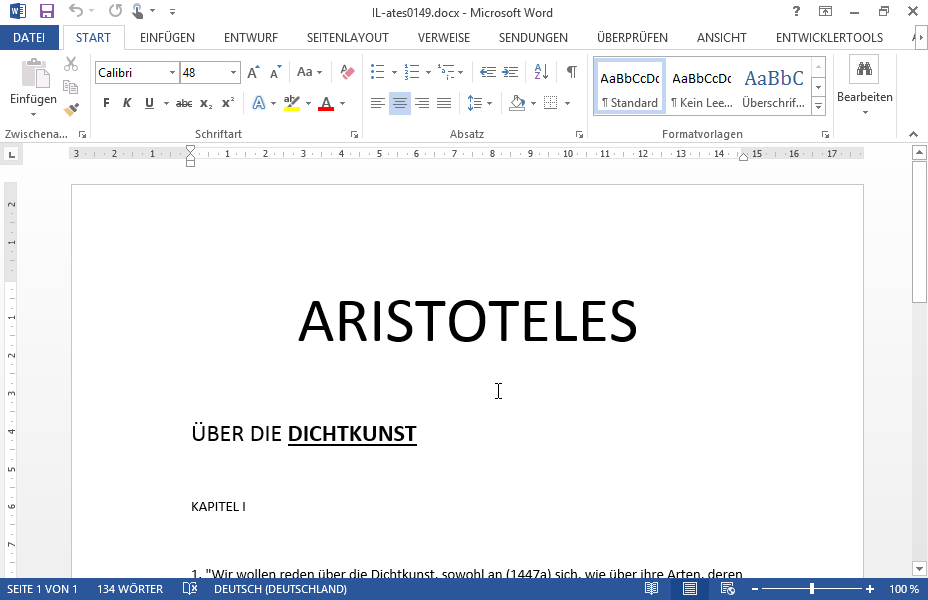Switch to the ÜBERPRÜFEN tab
The height and width of the screenshot is (600, 928).
coord(632,38)
